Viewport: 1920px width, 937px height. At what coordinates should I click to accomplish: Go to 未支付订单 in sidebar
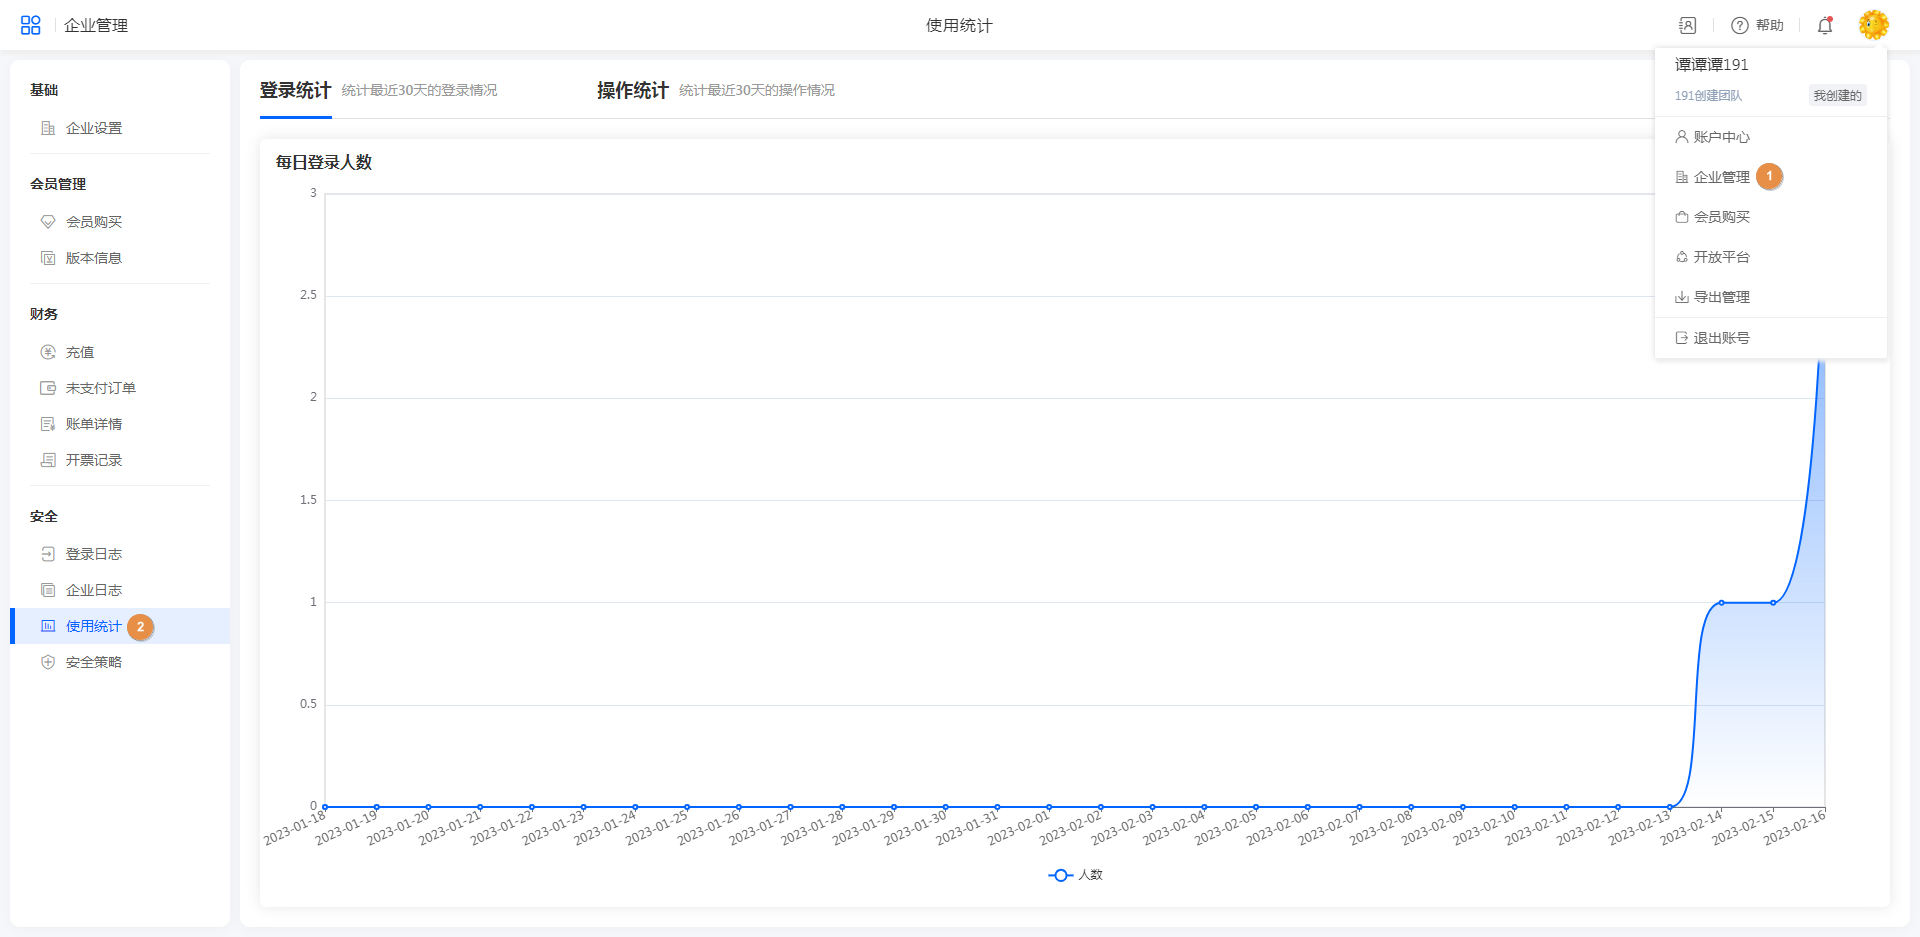click(x=100, y=388)
